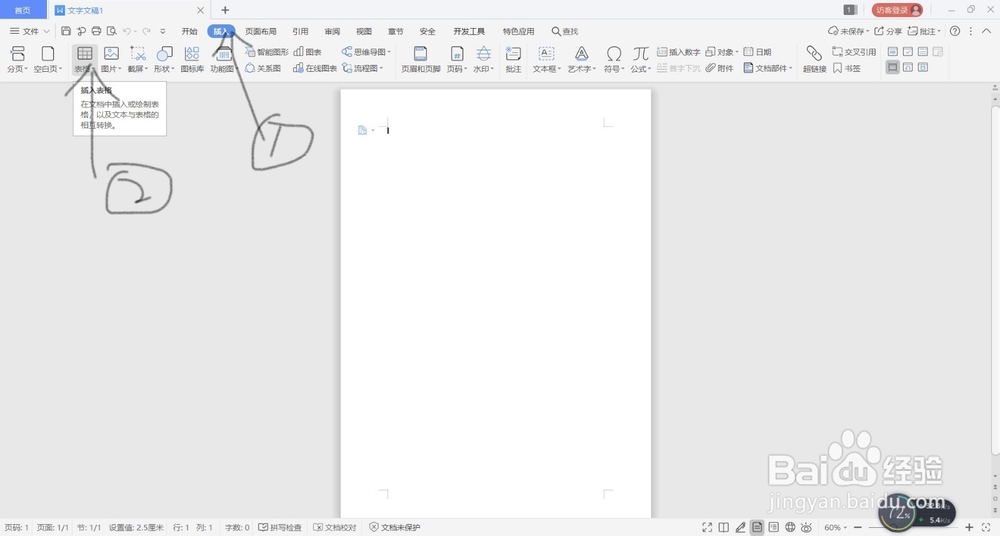Click the zoom out minus button

coord(858,527)
